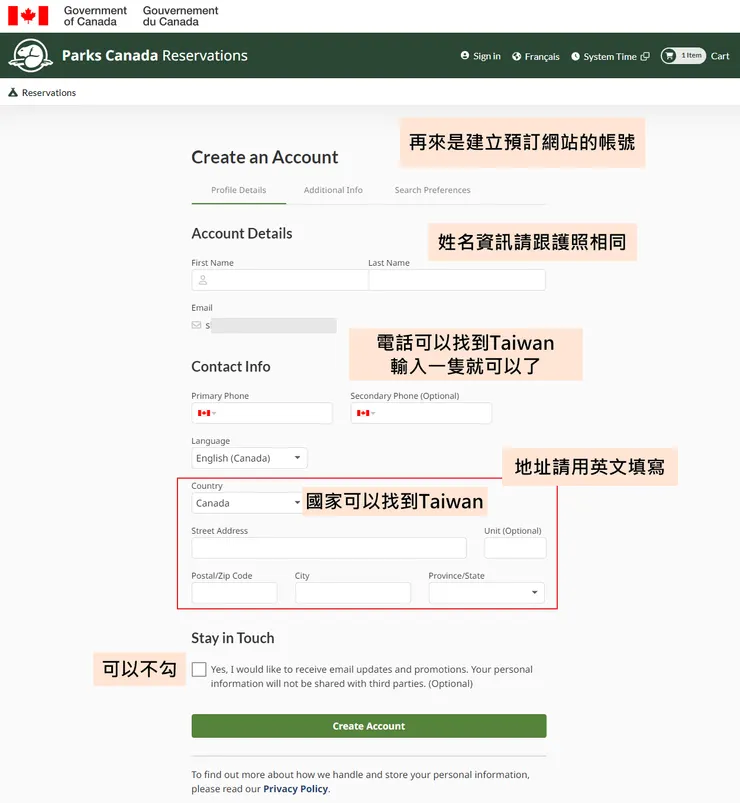
Task: Focus the Unit (Optional) input field
Action: 515,548
